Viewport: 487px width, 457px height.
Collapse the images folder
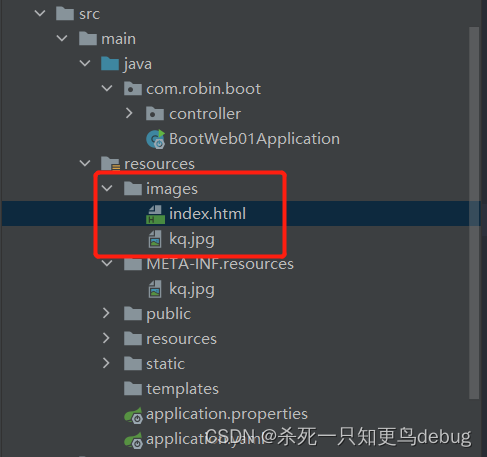(107, 188)
